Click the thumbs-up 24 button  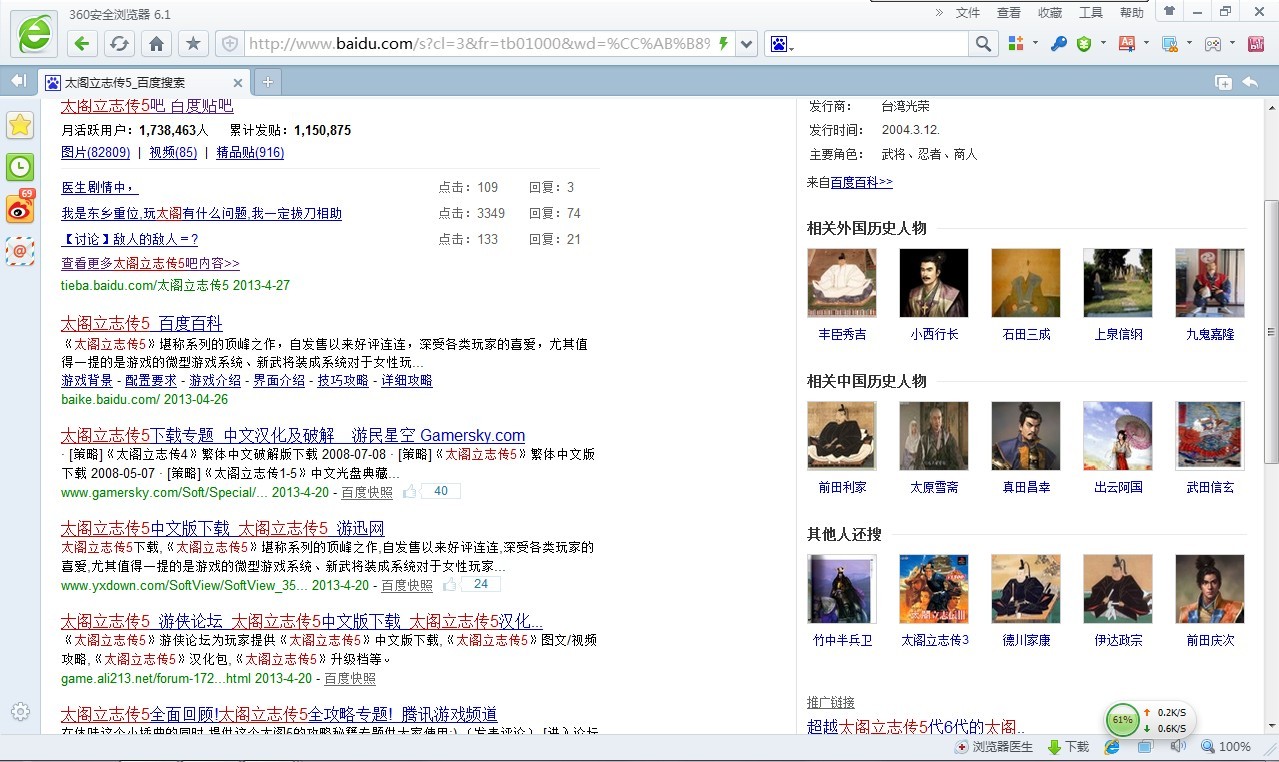point(471,584)
